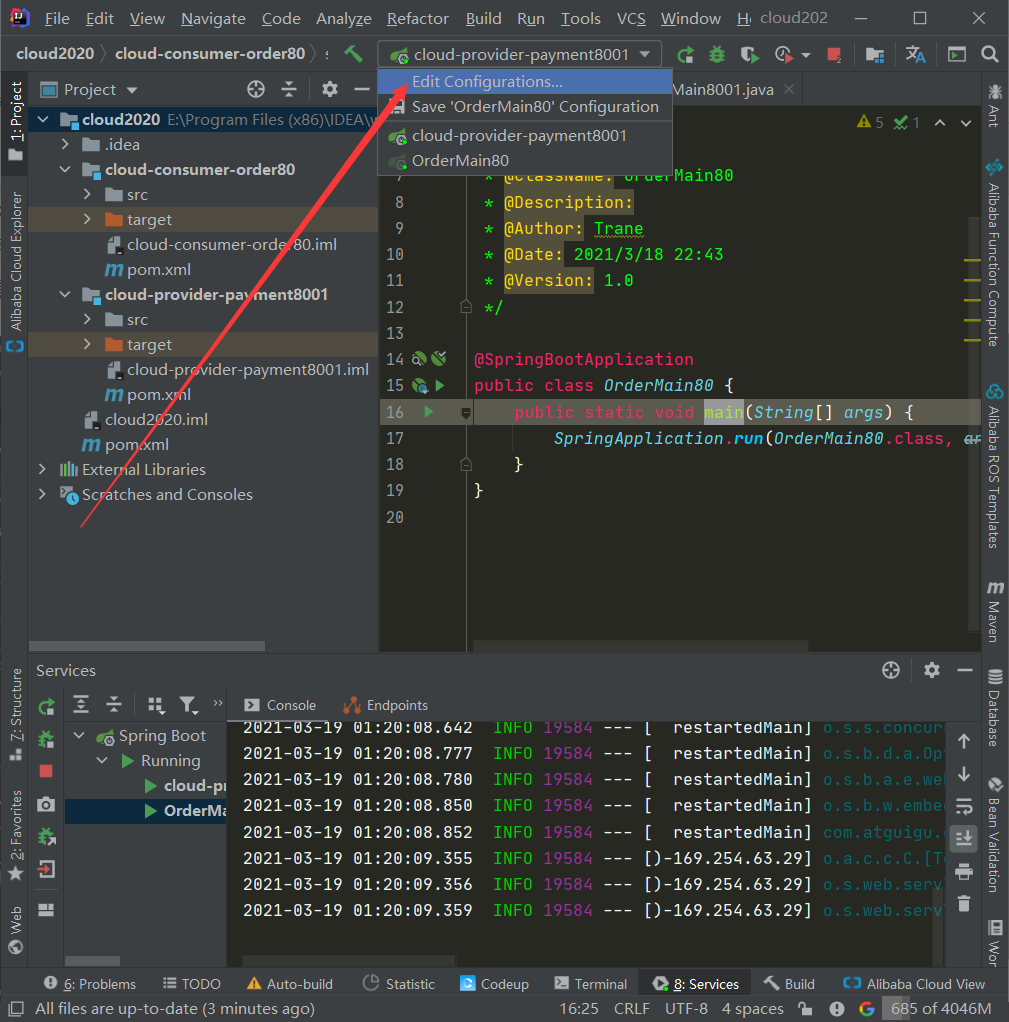
Task: Expand the .idea folder
Action: (x=65, y=144)
